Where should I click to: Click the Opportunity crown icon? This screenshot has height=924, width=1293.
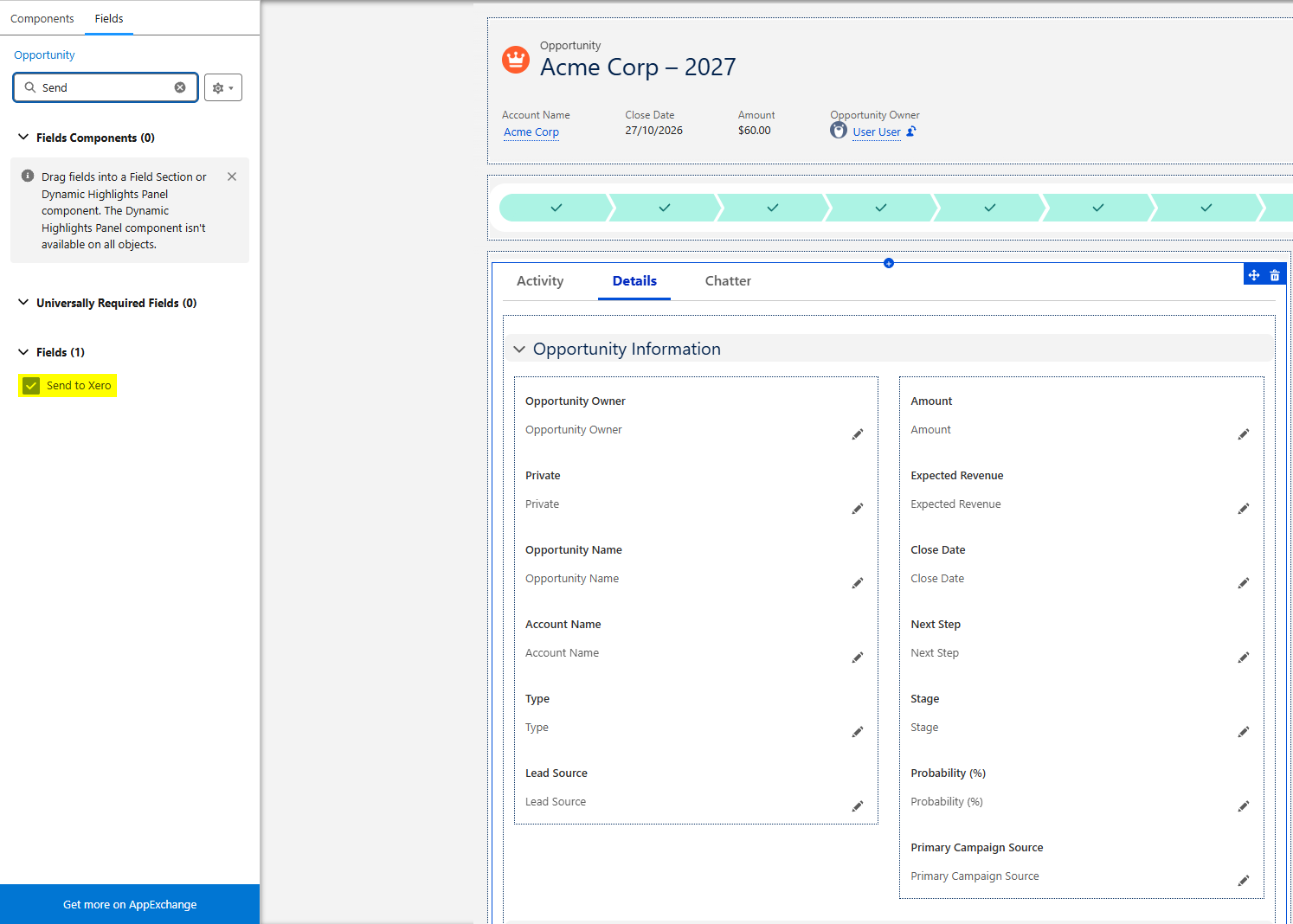point(515,60)
